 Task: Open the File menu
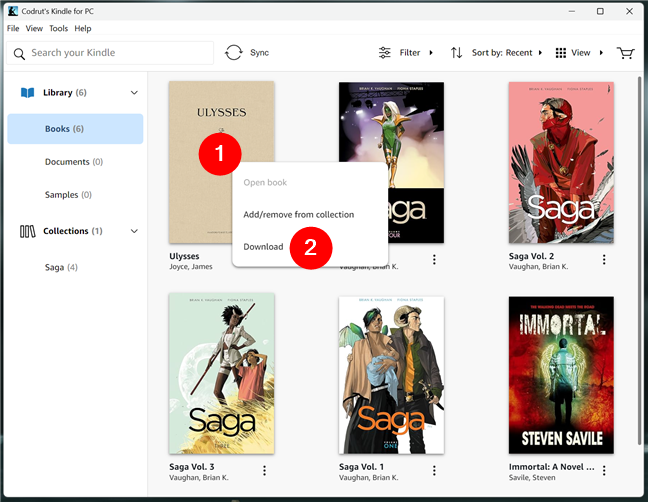(x=13, y=29)
